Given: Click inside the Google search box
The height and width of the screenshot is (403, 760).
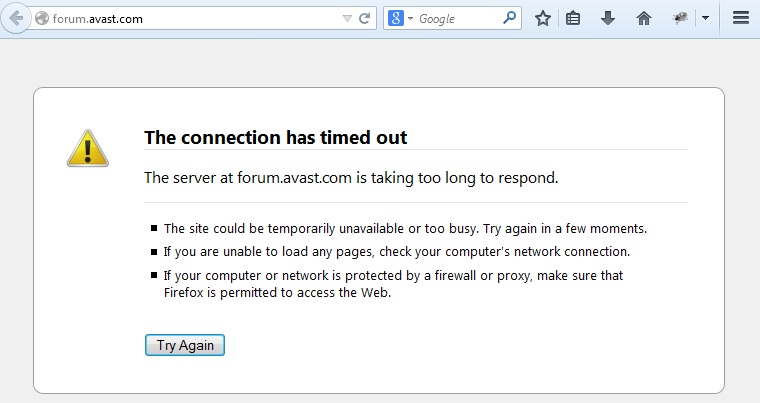Looking at the screenshot, I should coord(458,18).
